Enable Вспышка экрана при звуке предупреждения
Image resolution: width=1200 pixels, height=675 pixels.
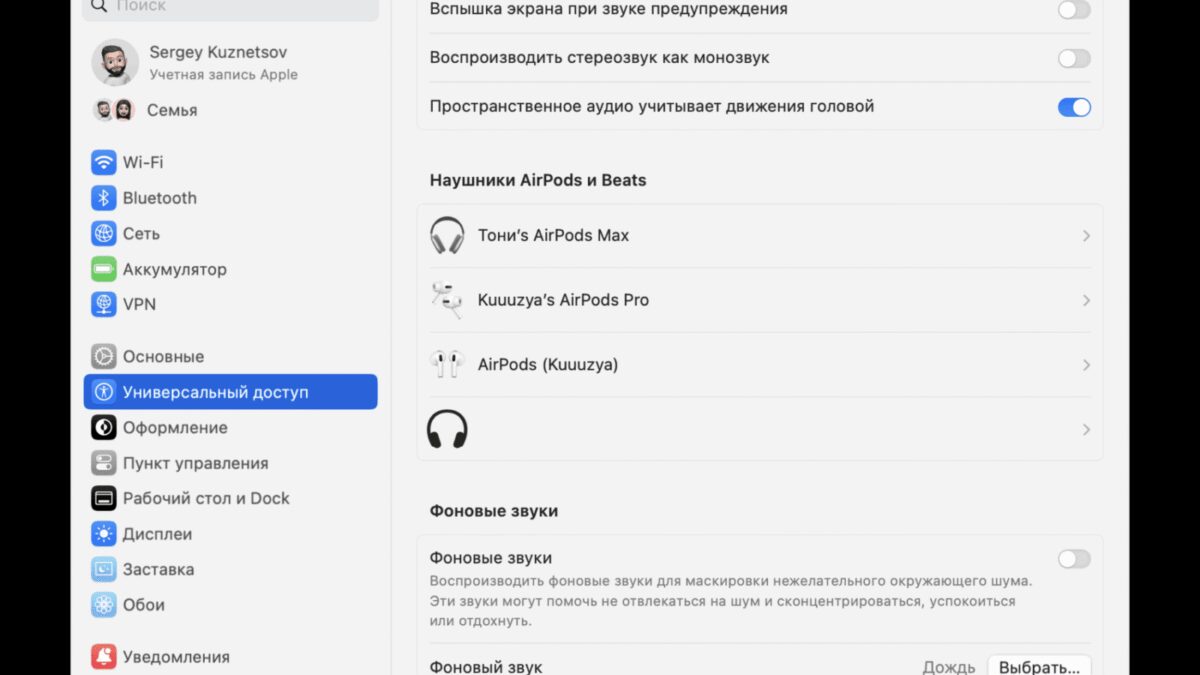(1074, 10)
